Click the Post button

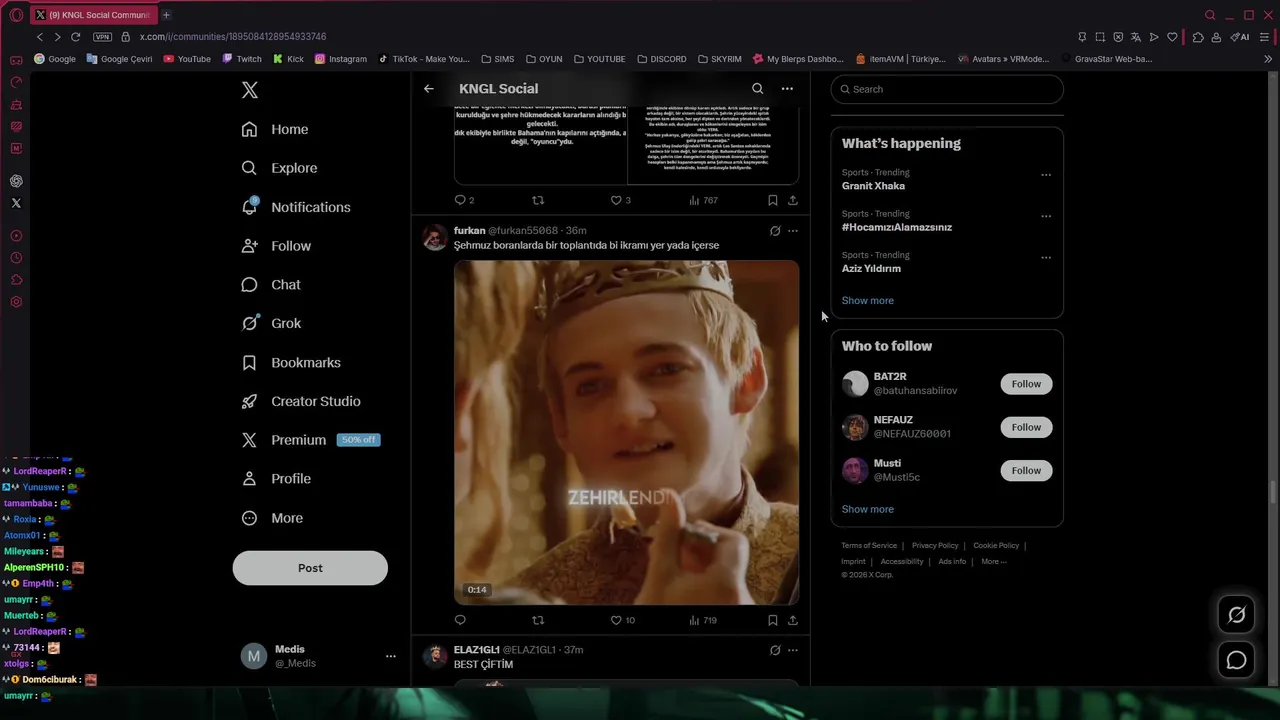click(x=310, y=568)
